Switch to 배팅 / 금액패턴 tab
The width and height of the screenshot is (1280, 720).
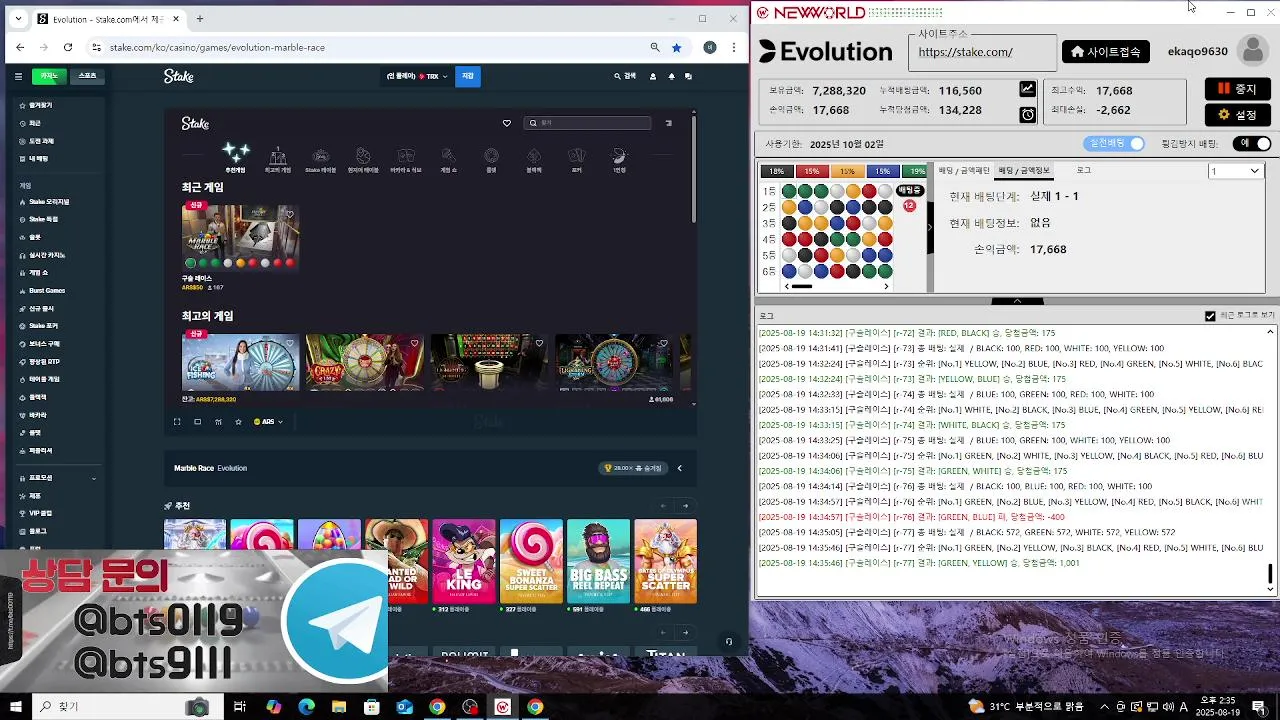tap(964, 171)
